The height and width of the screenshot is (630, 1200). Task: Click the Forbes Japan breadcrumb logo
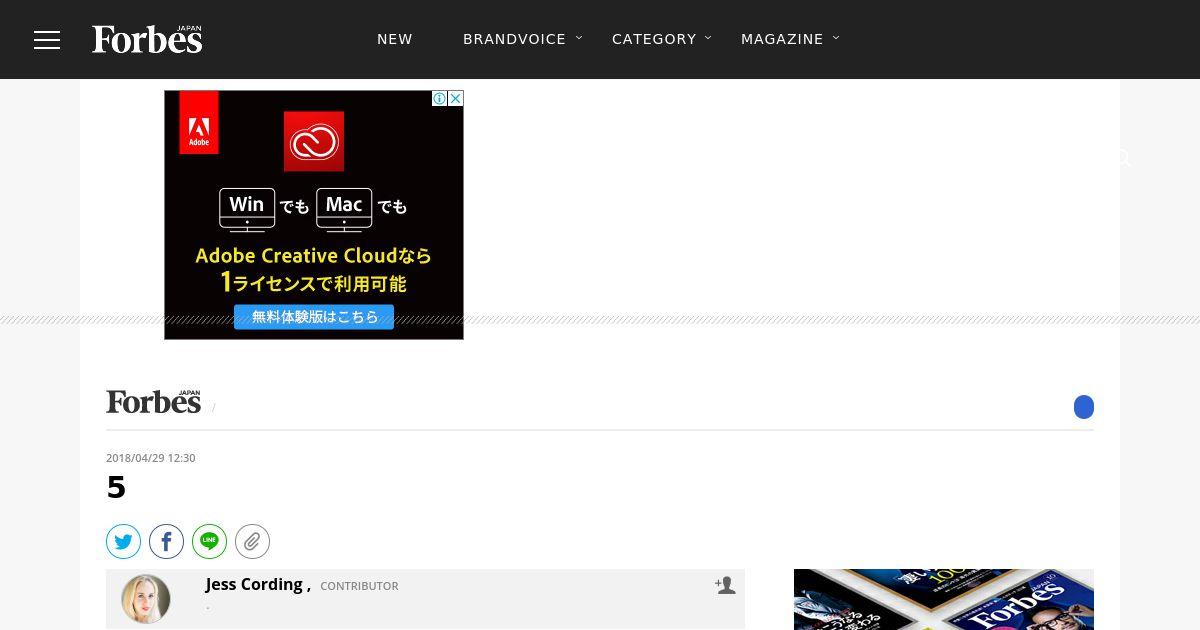154,401
